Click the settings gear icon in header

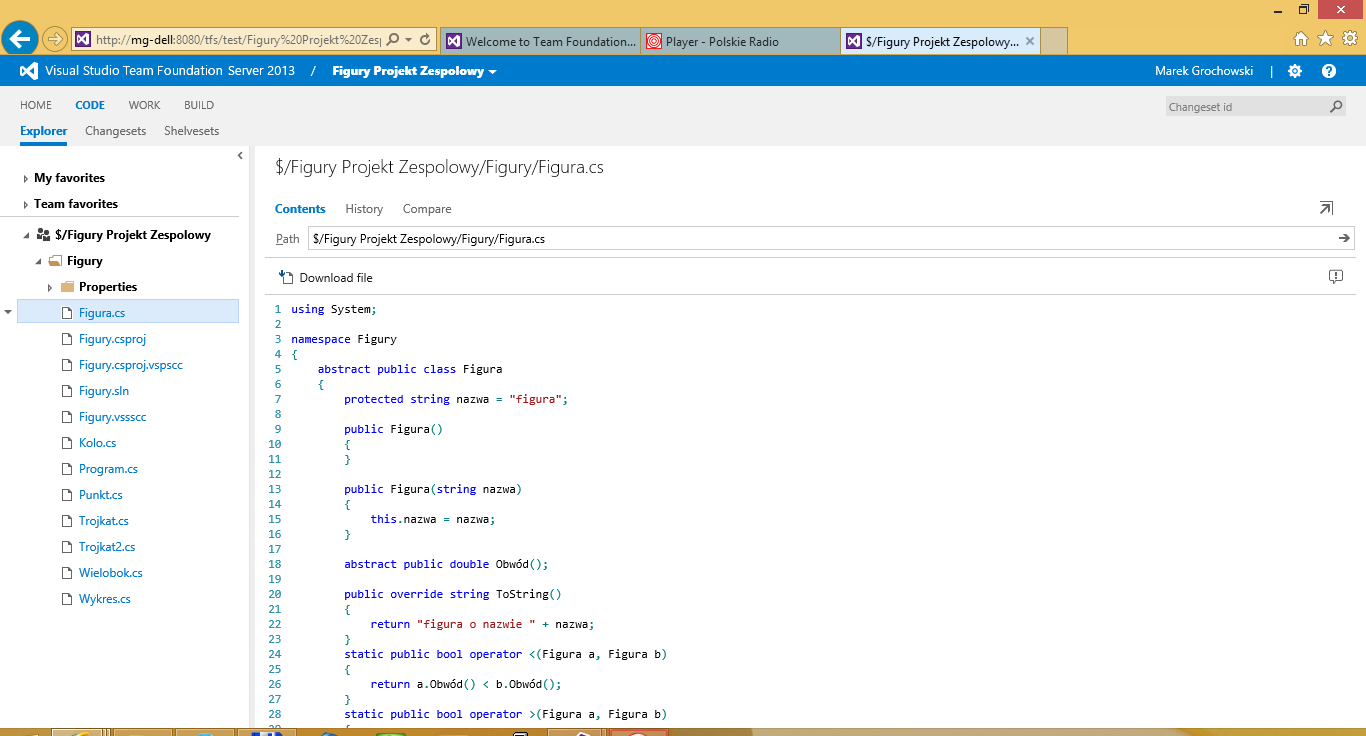pyautogui.click(x=1295, y=71)
